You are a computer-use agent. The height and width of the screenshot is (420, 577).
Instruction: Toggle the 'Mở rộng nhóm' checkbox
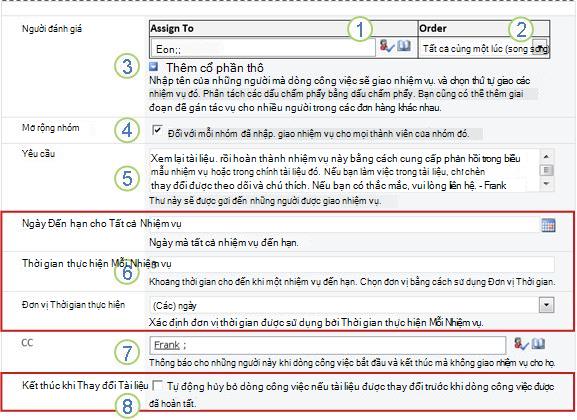click(x=157, y=130)
